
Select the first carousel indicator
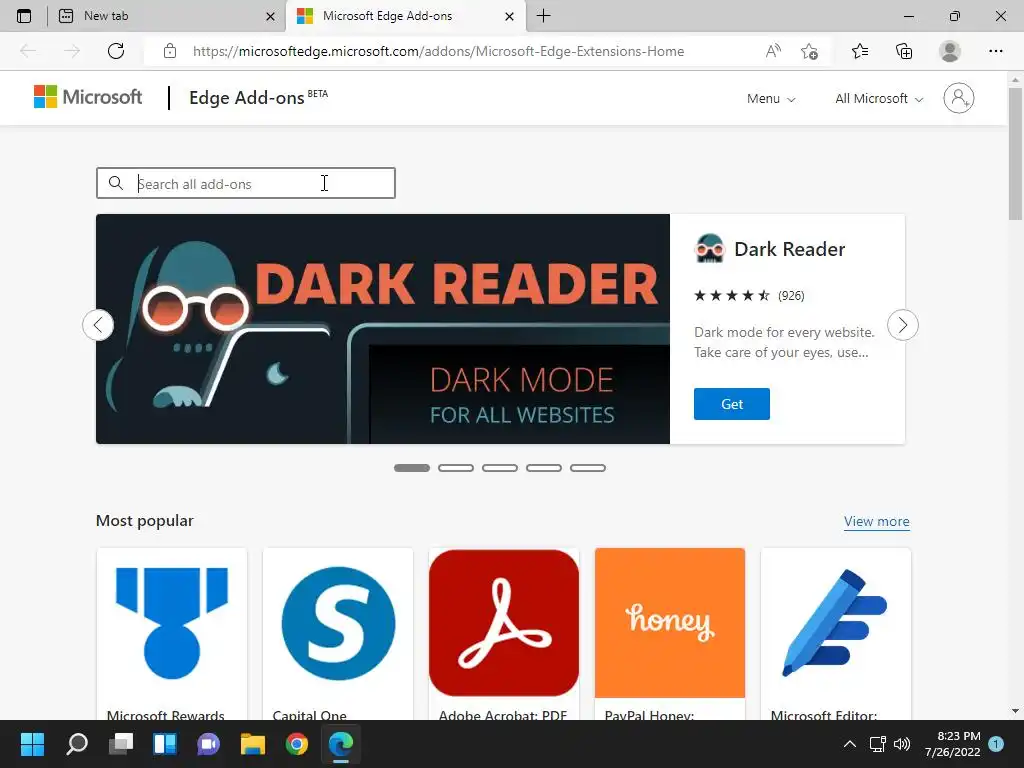[412, 468]
